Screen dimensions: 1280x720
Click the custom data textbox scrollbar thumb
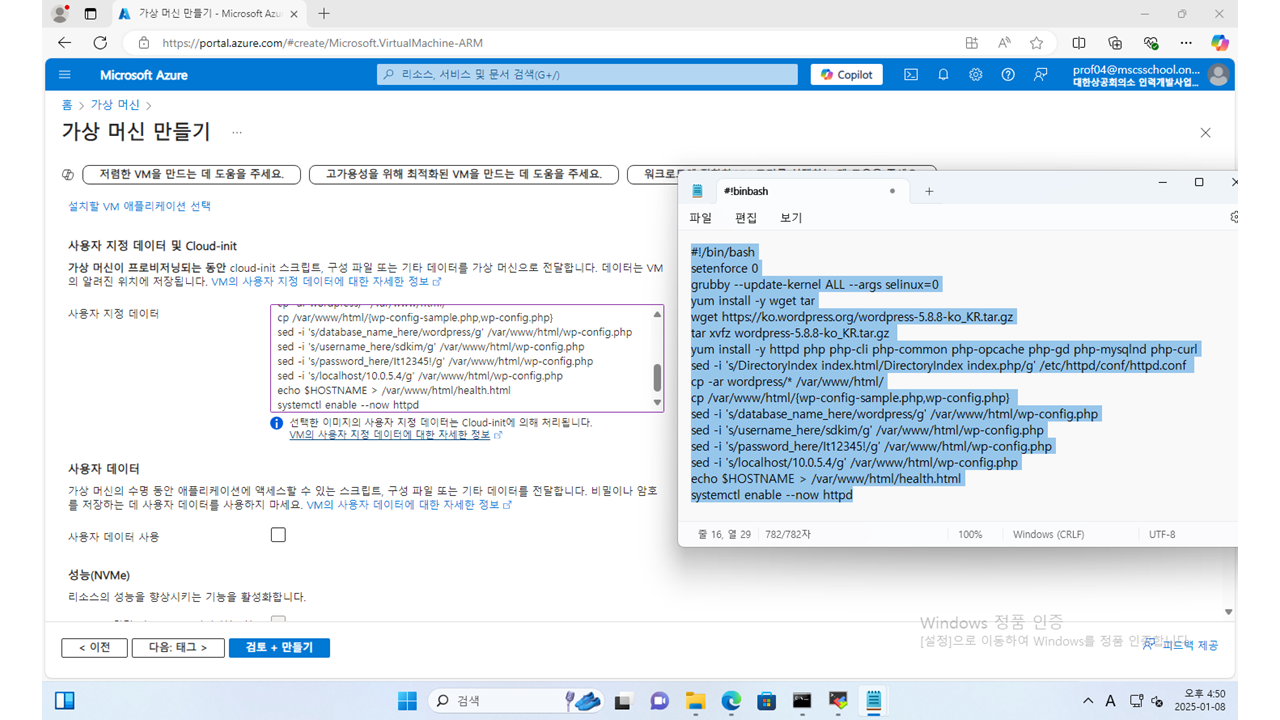657,377
